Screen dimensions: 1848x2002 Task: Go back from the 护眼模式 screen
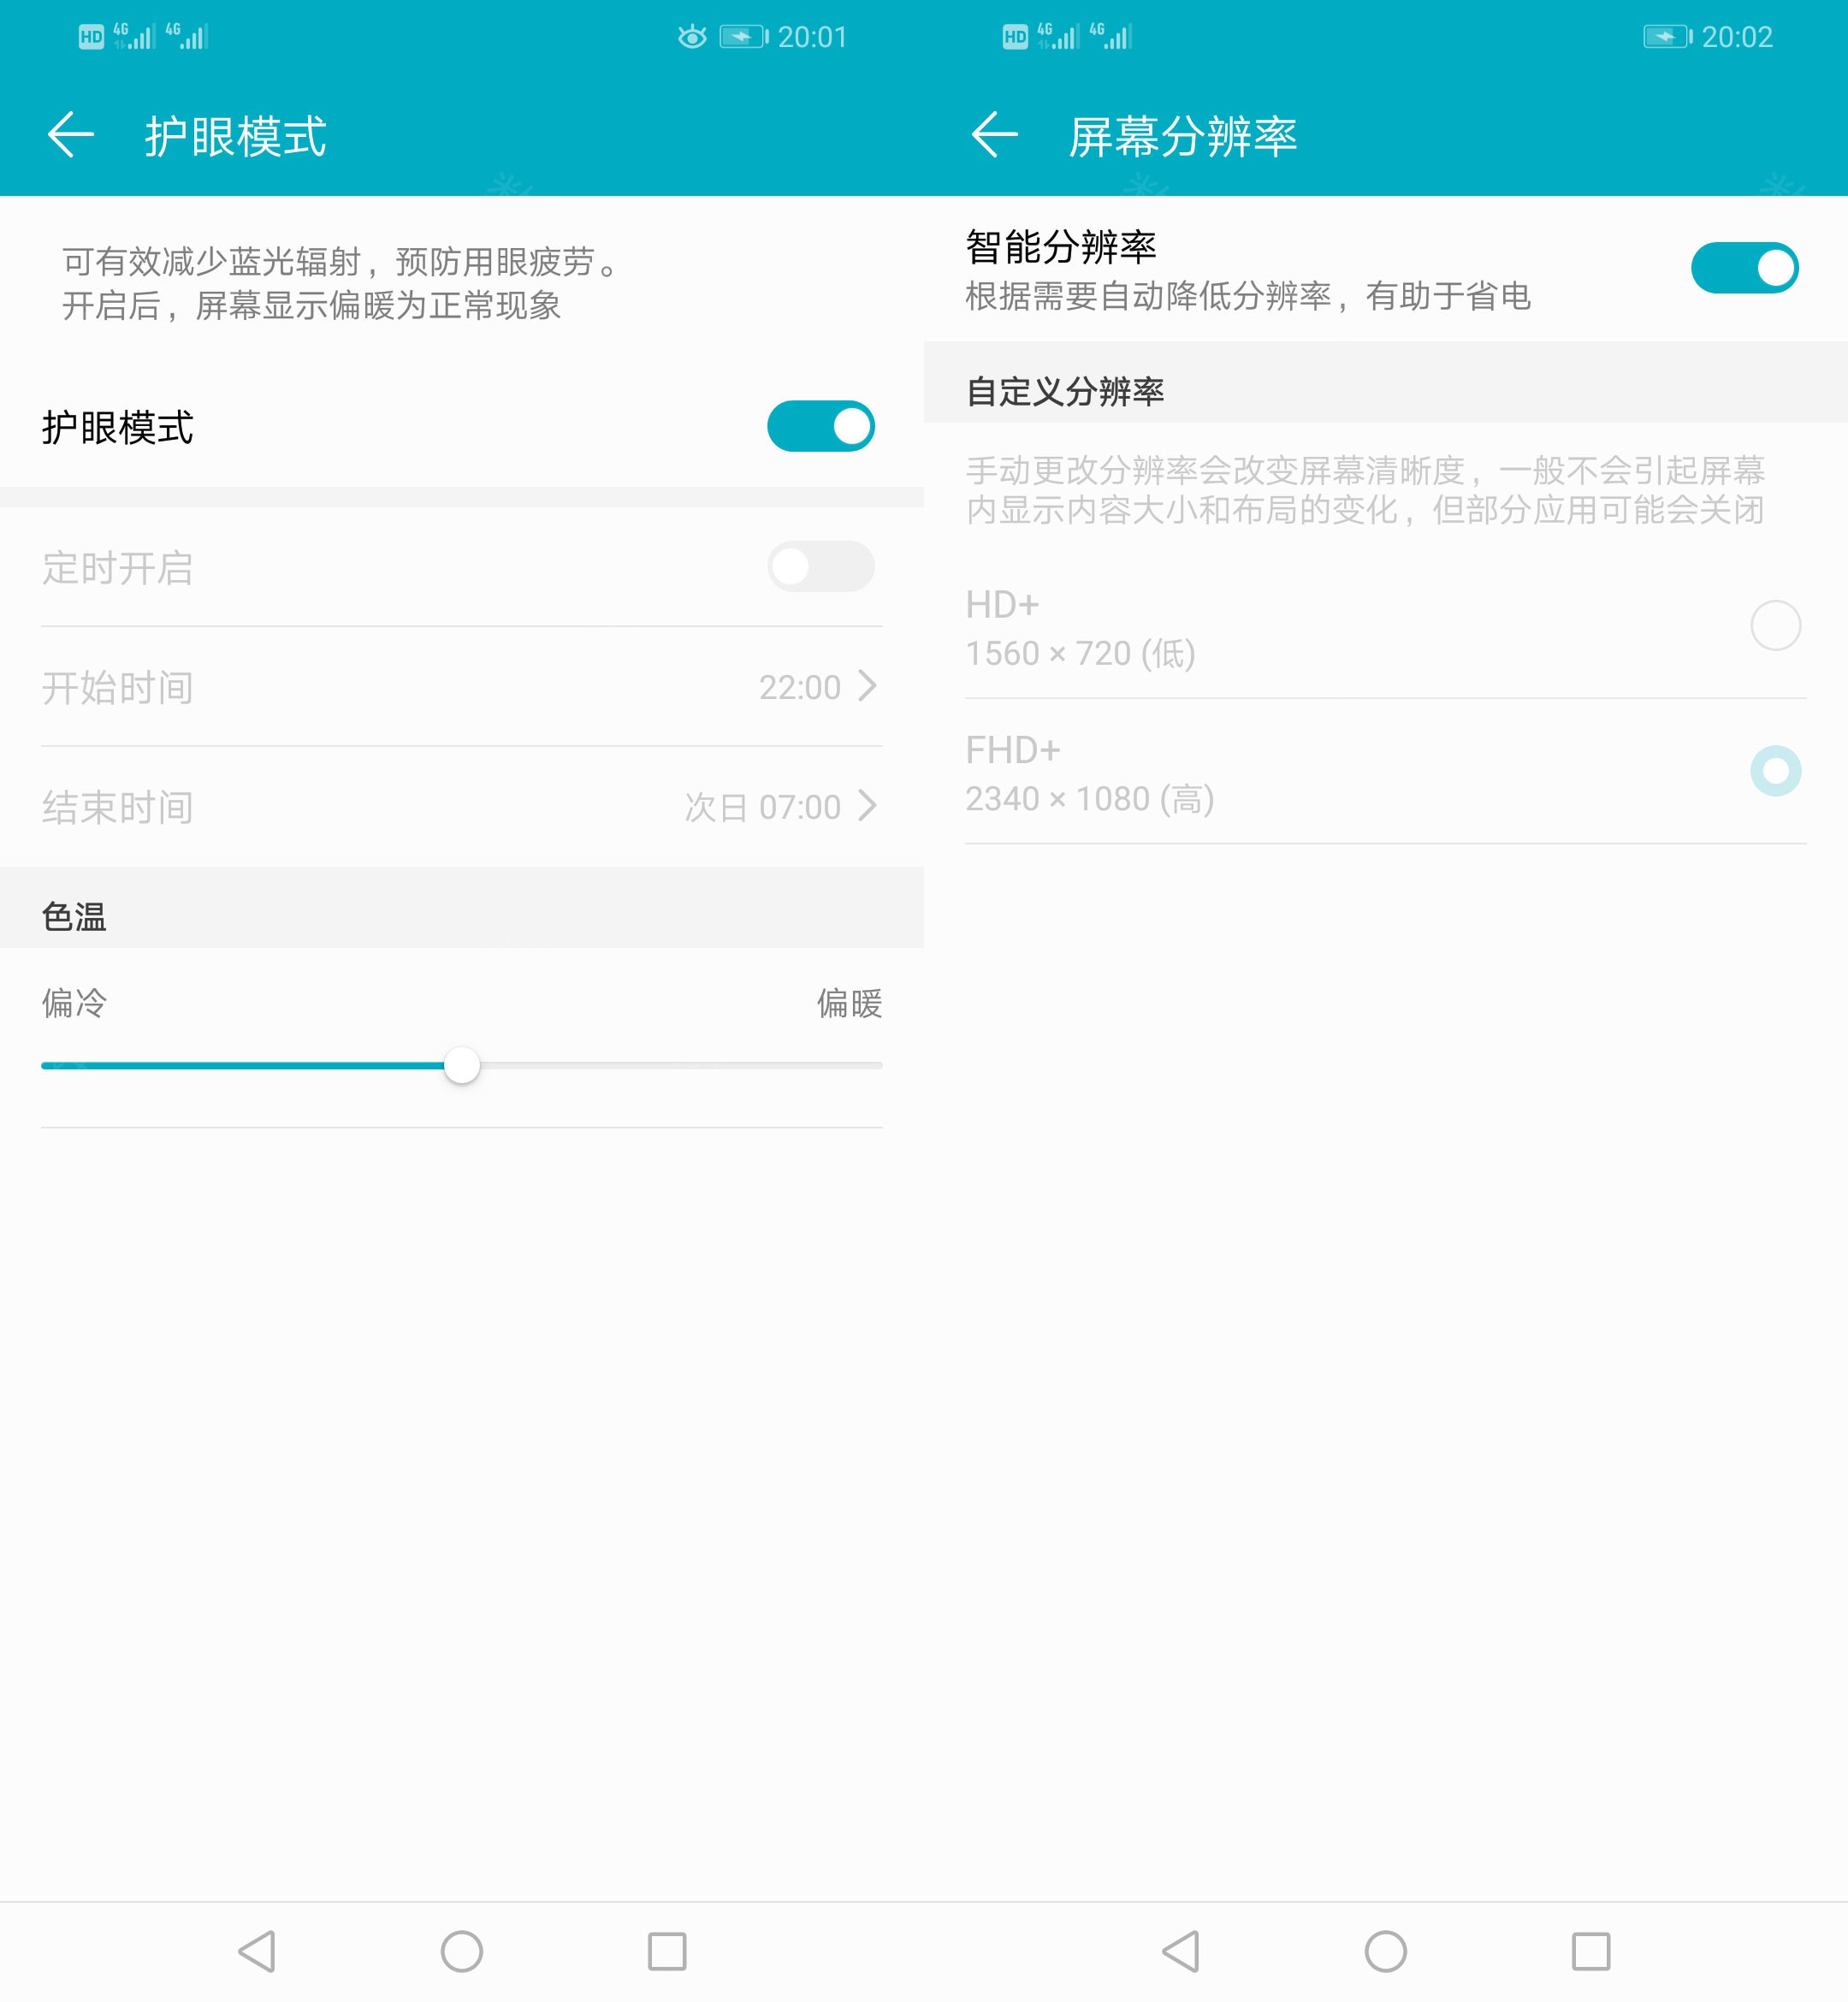click(71, 135)
